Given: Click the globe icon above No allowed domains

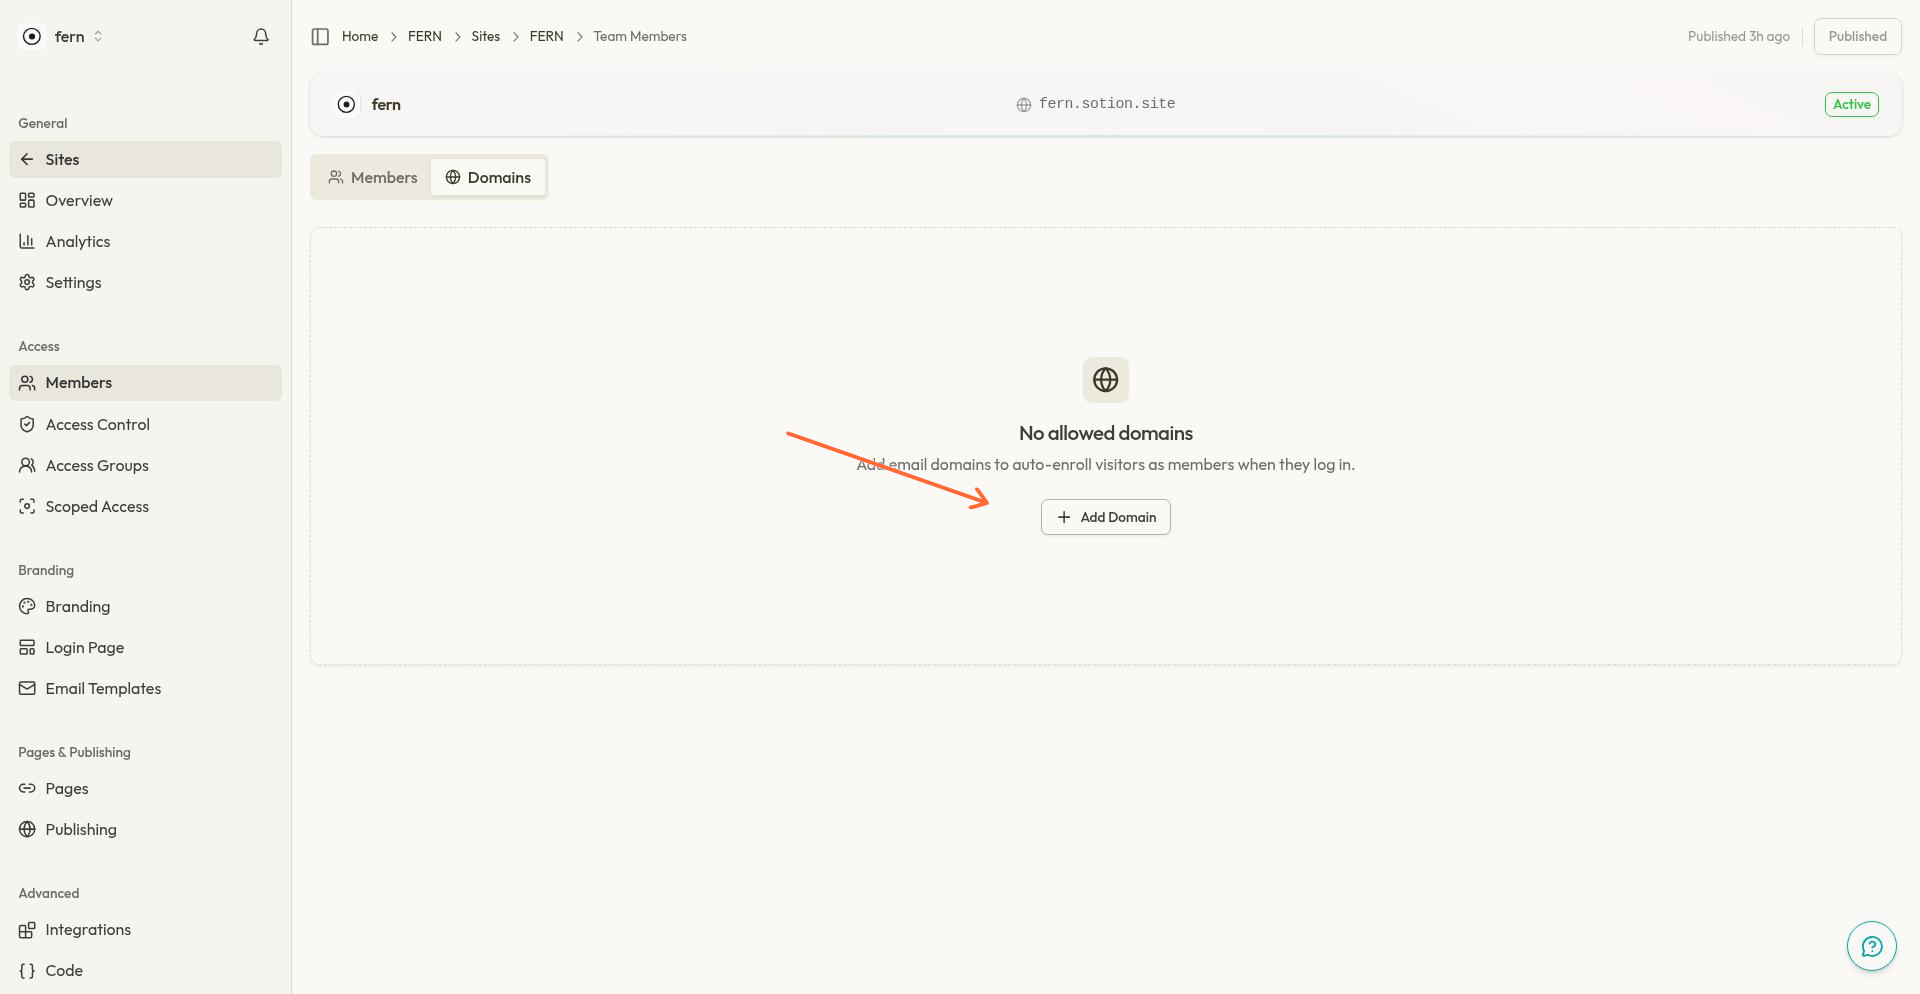Looking at the screenshot, I should [1105, 380].
